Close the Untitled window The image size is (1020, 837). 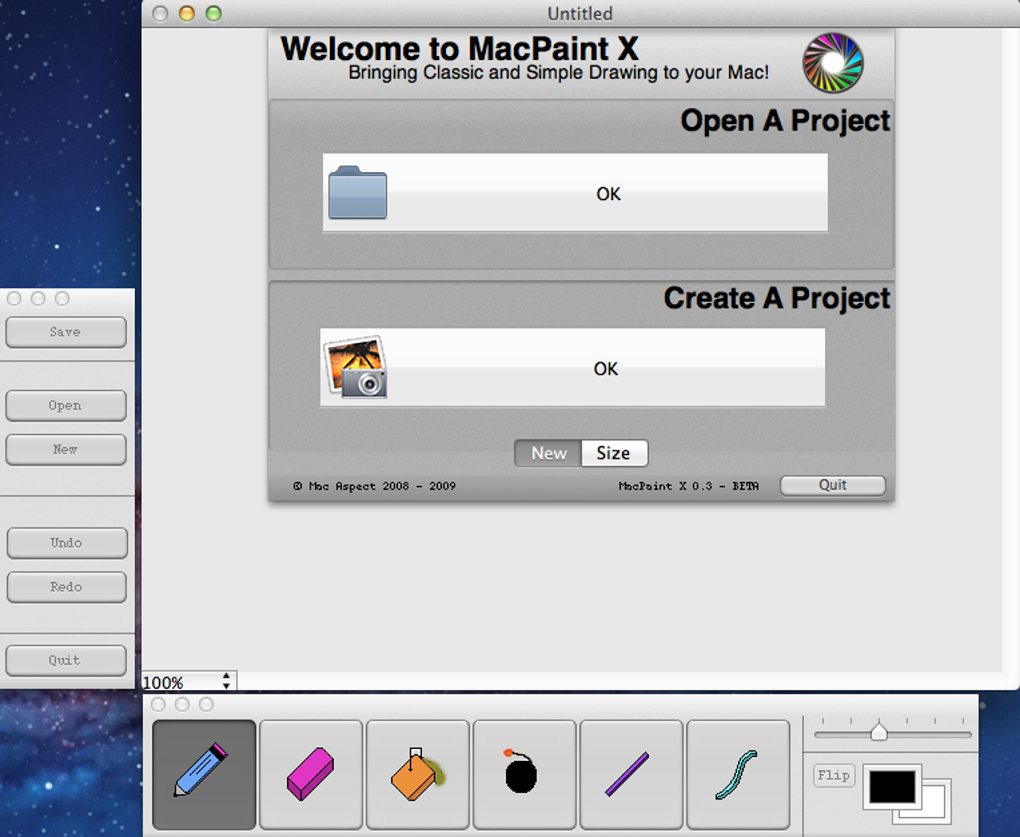pyautogui.click(x=160, y=13)
